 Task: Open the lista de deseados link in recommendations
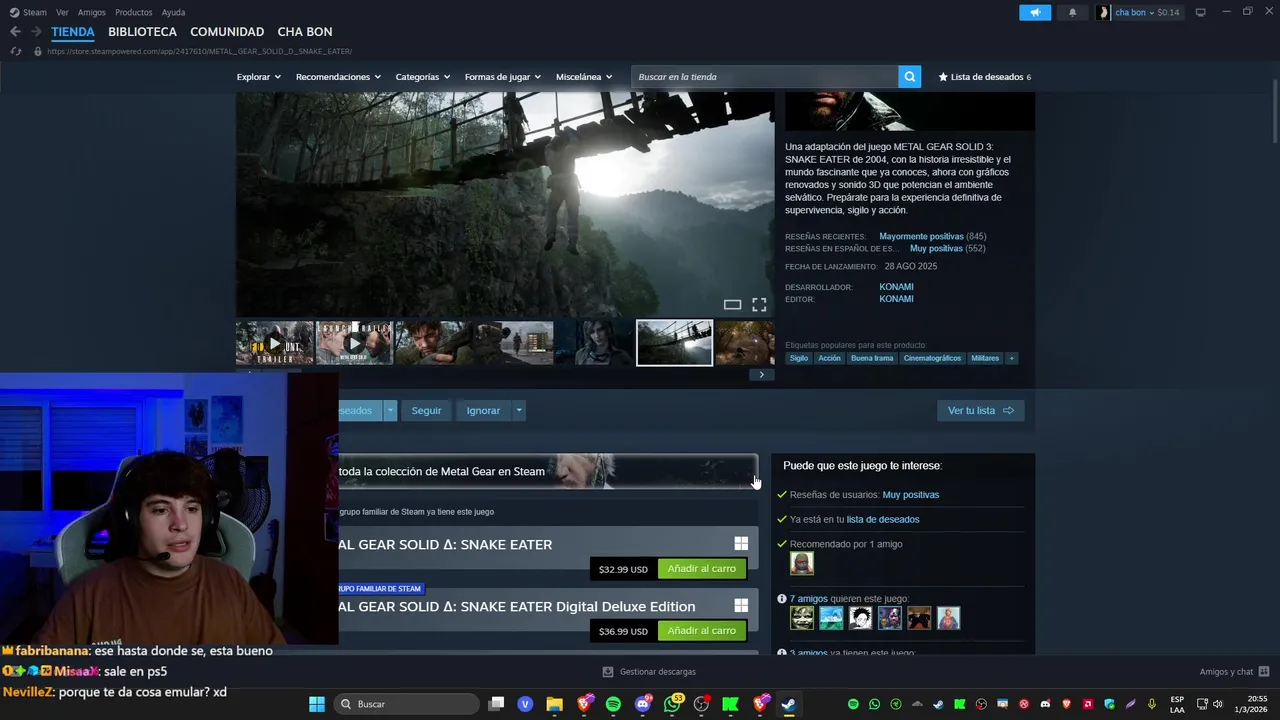[x=883, y=519]
